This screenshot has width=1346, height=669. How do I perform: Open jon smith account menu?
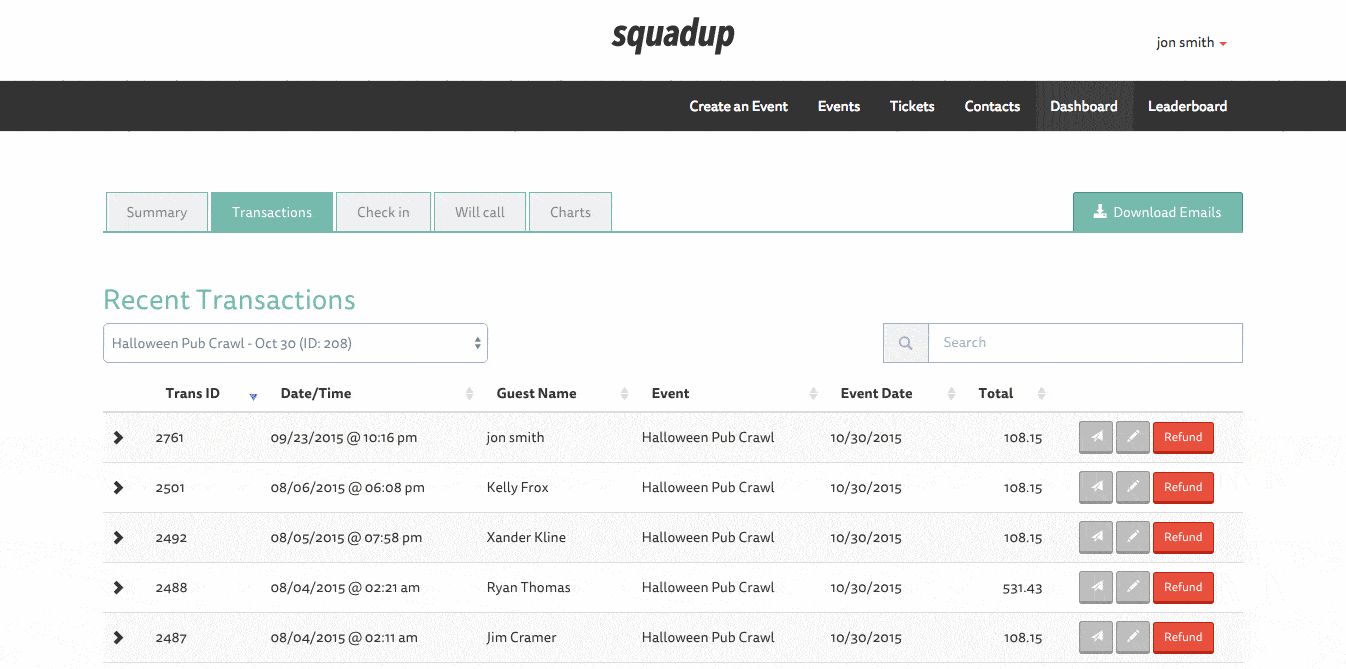(x=1191, y=43)
